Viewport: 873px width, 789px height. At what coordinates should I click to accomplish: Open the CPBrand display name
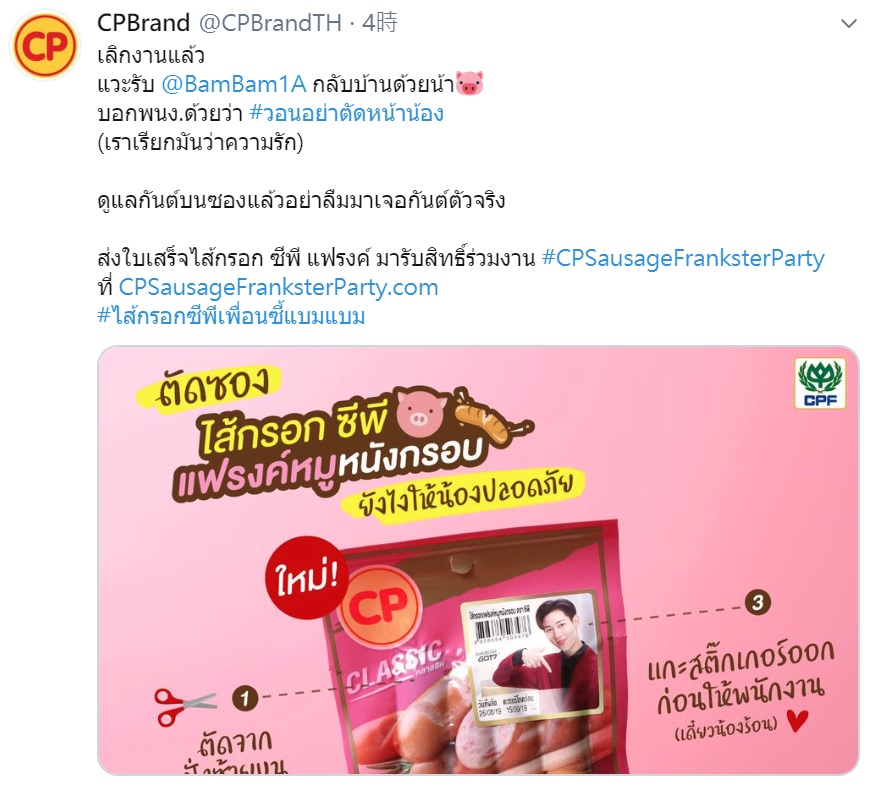(x=144, y=23)
